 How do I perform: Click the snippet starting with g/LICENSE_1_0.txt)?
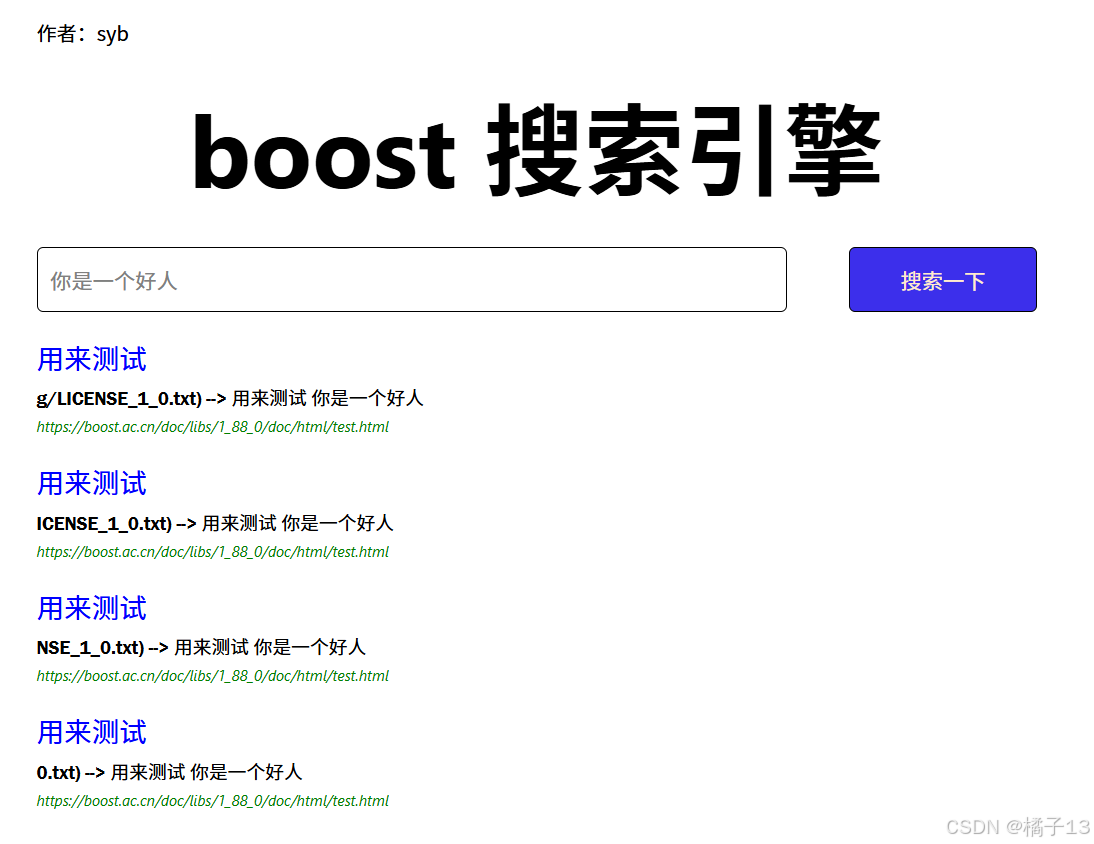pyautogui.click(x=230, y=398)
